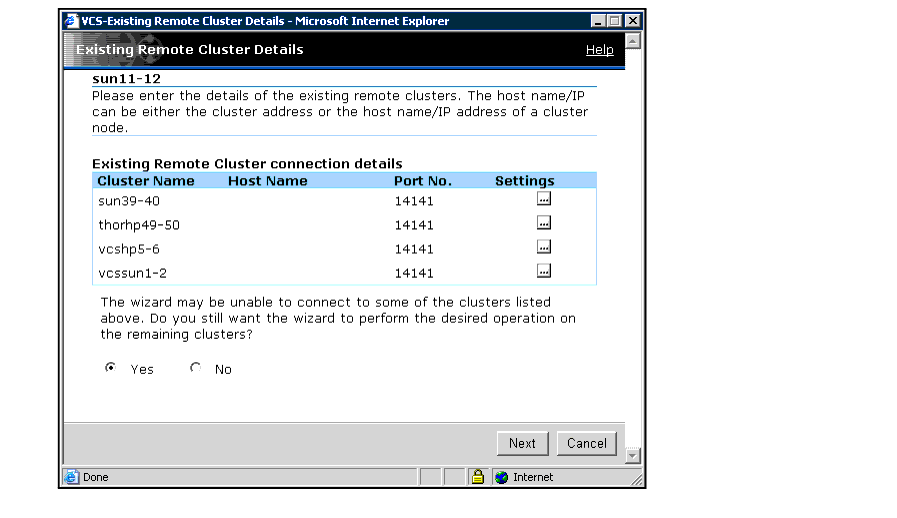Maximize the Internet Explorer window
Screen dimensions: 897x518
pos(615,21)
